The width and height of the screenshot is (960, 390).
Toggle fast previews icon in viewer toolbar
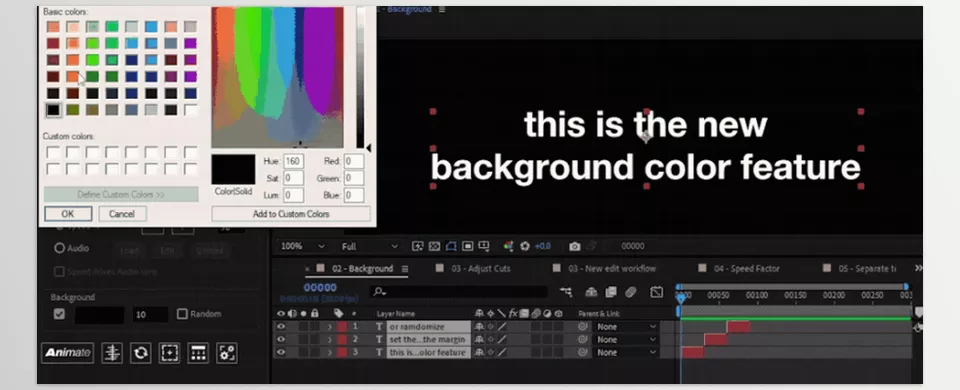418,246
